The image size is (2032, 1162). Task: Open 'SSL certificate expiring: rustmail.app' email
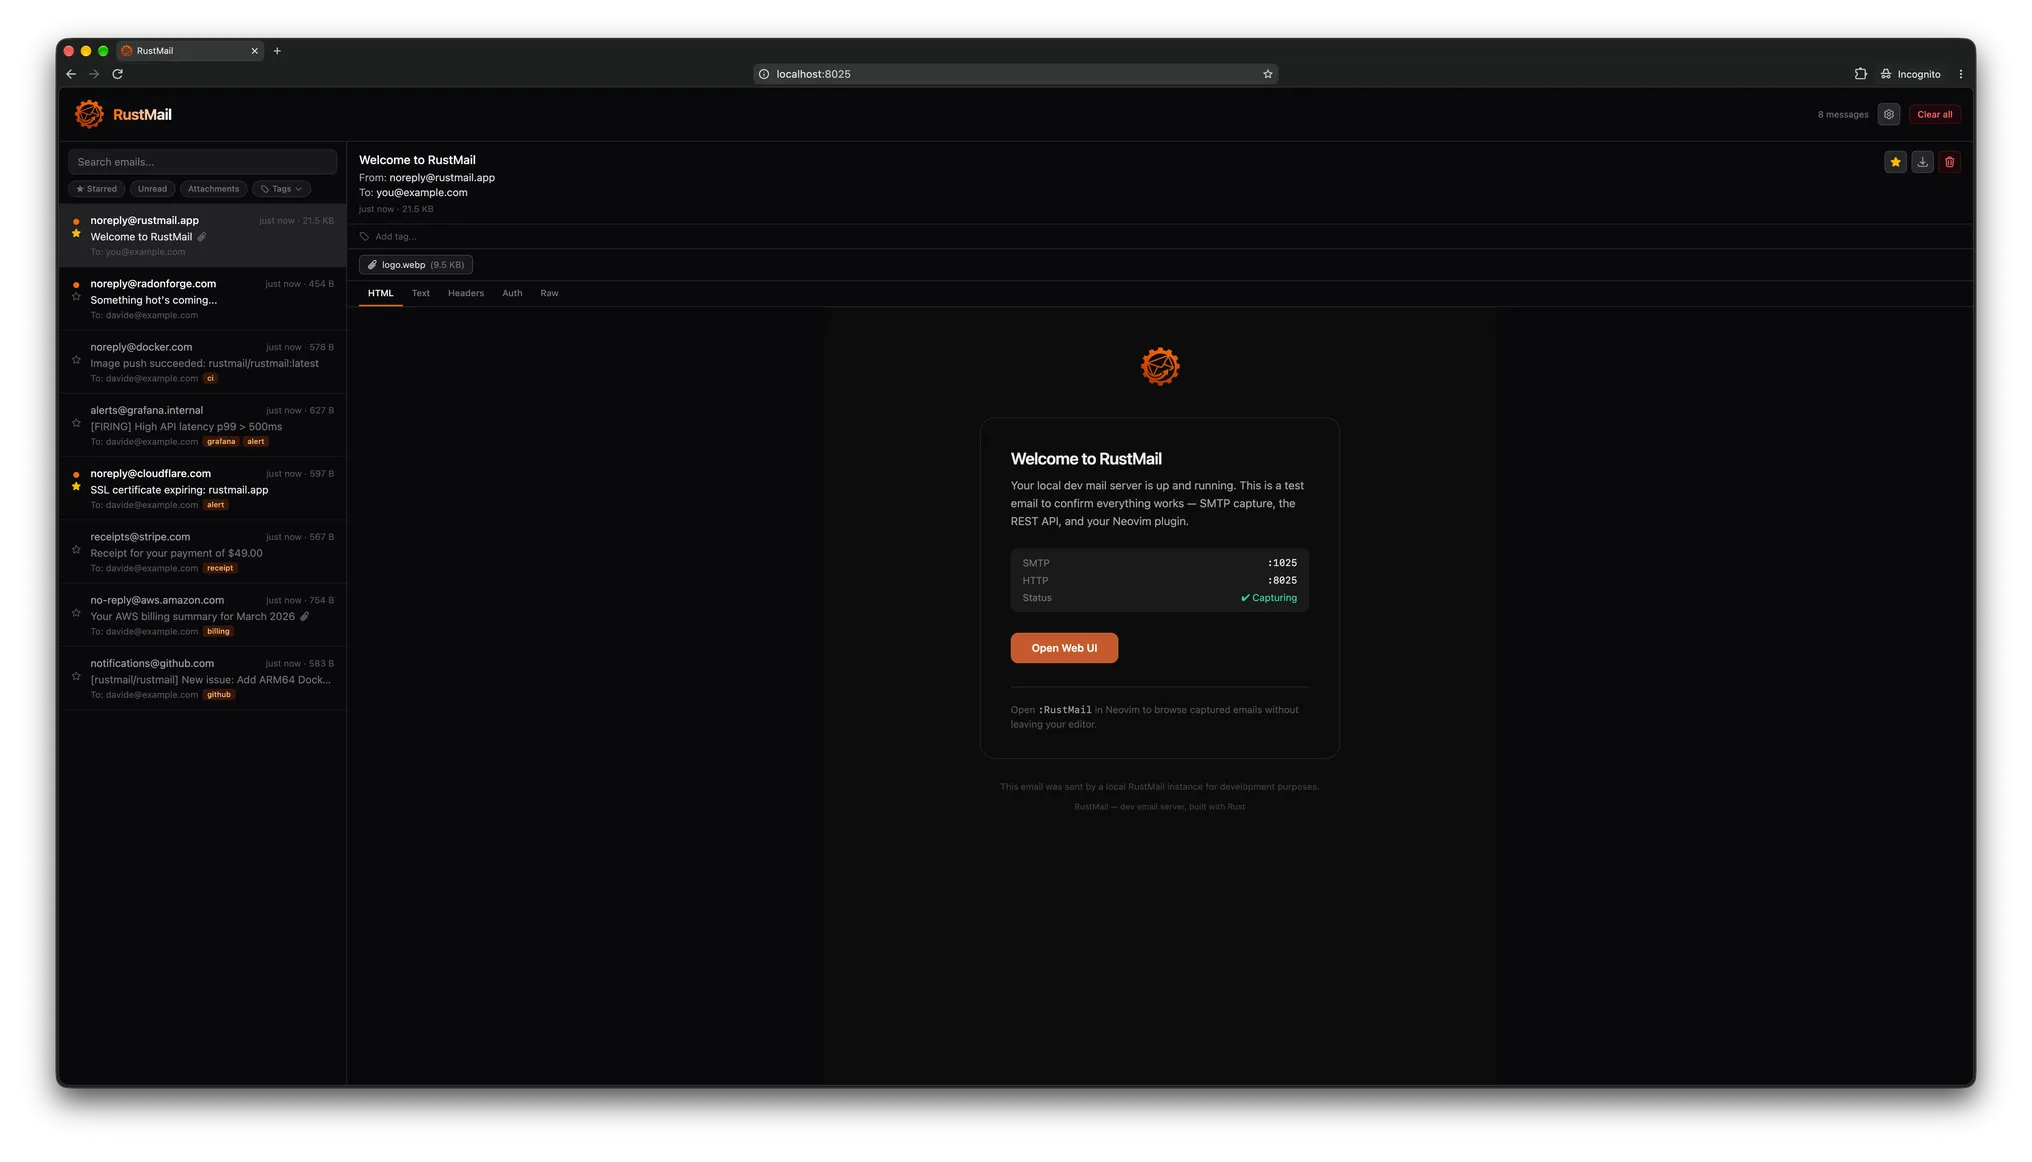coord(202,489)
